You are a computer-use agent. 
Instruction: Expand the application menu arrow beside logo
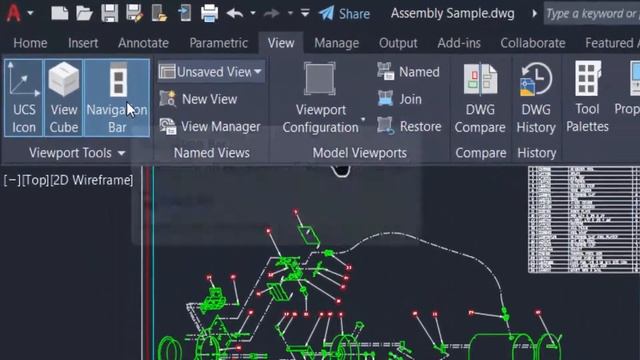coord(30,13)
